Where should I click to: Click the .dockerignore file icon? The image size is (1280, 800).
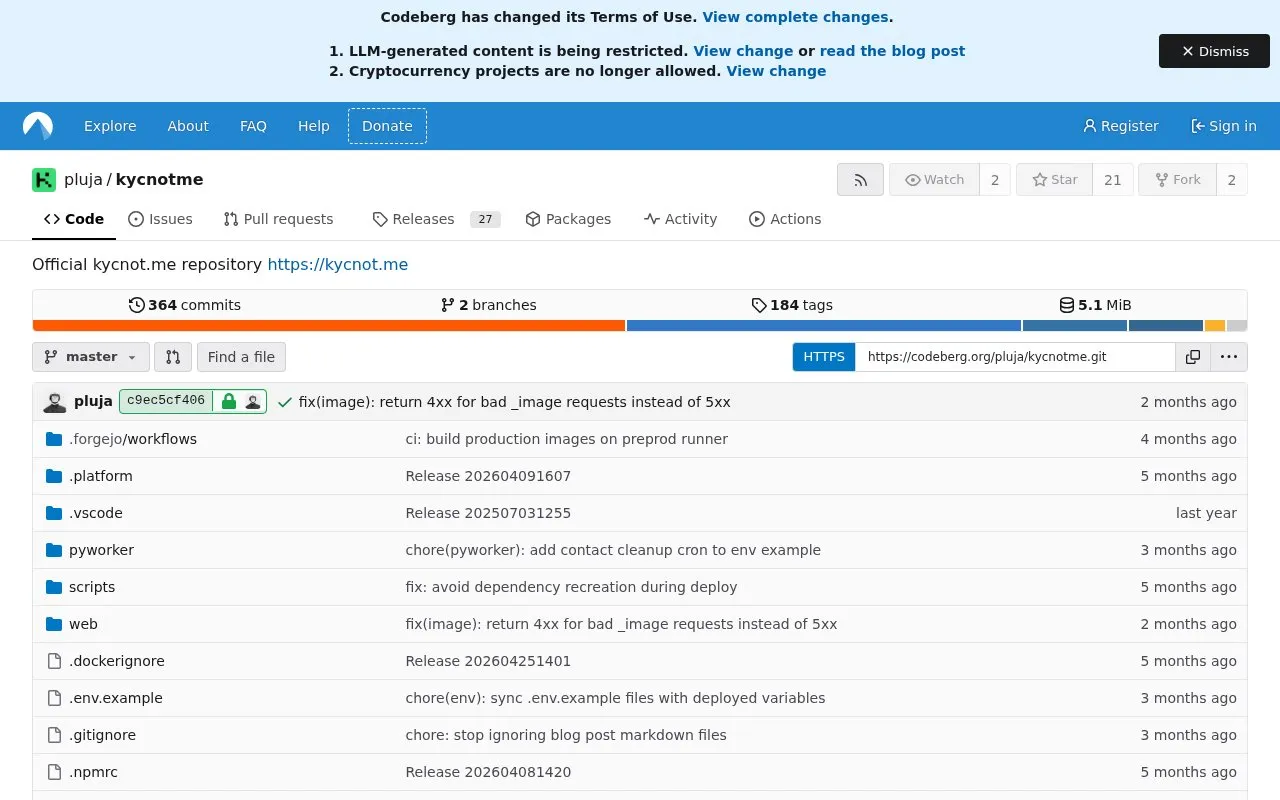pyautogui.click(x=54, y=661)
